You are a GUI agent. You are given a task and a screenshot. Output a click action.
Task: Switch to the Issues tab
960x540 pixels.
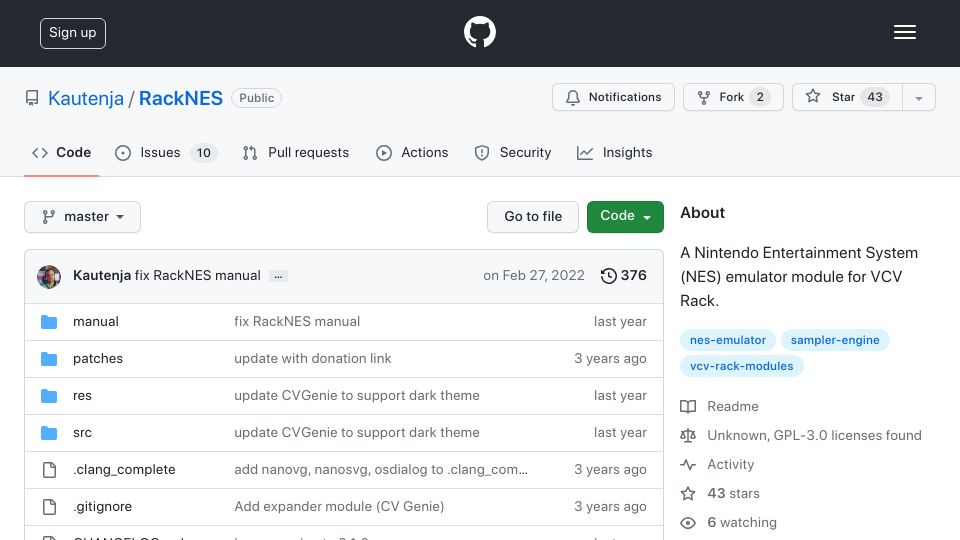coord(165,152)
